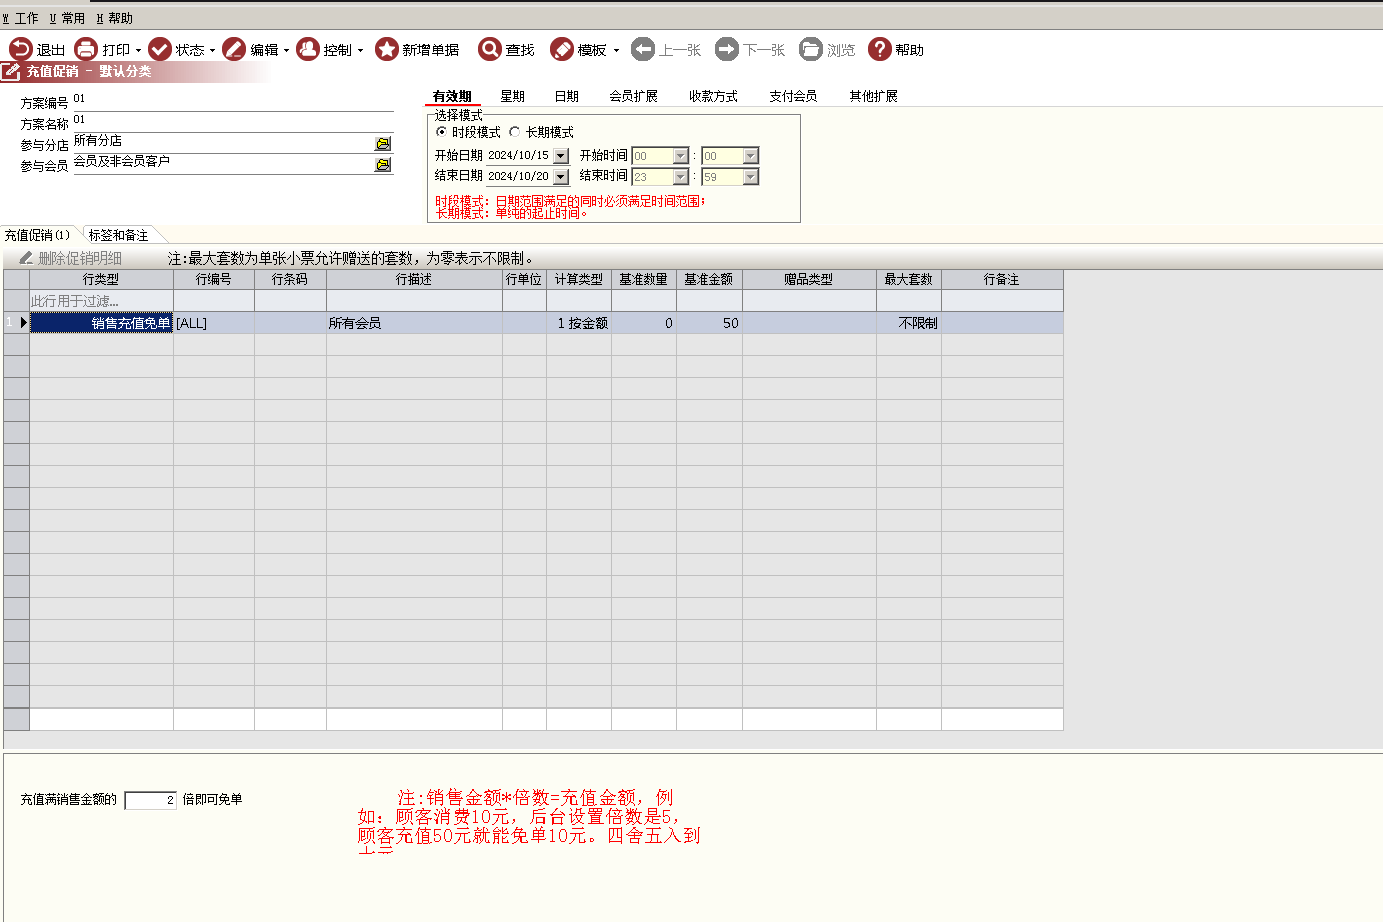Open the 标签和备注 tab

(118, 235)
